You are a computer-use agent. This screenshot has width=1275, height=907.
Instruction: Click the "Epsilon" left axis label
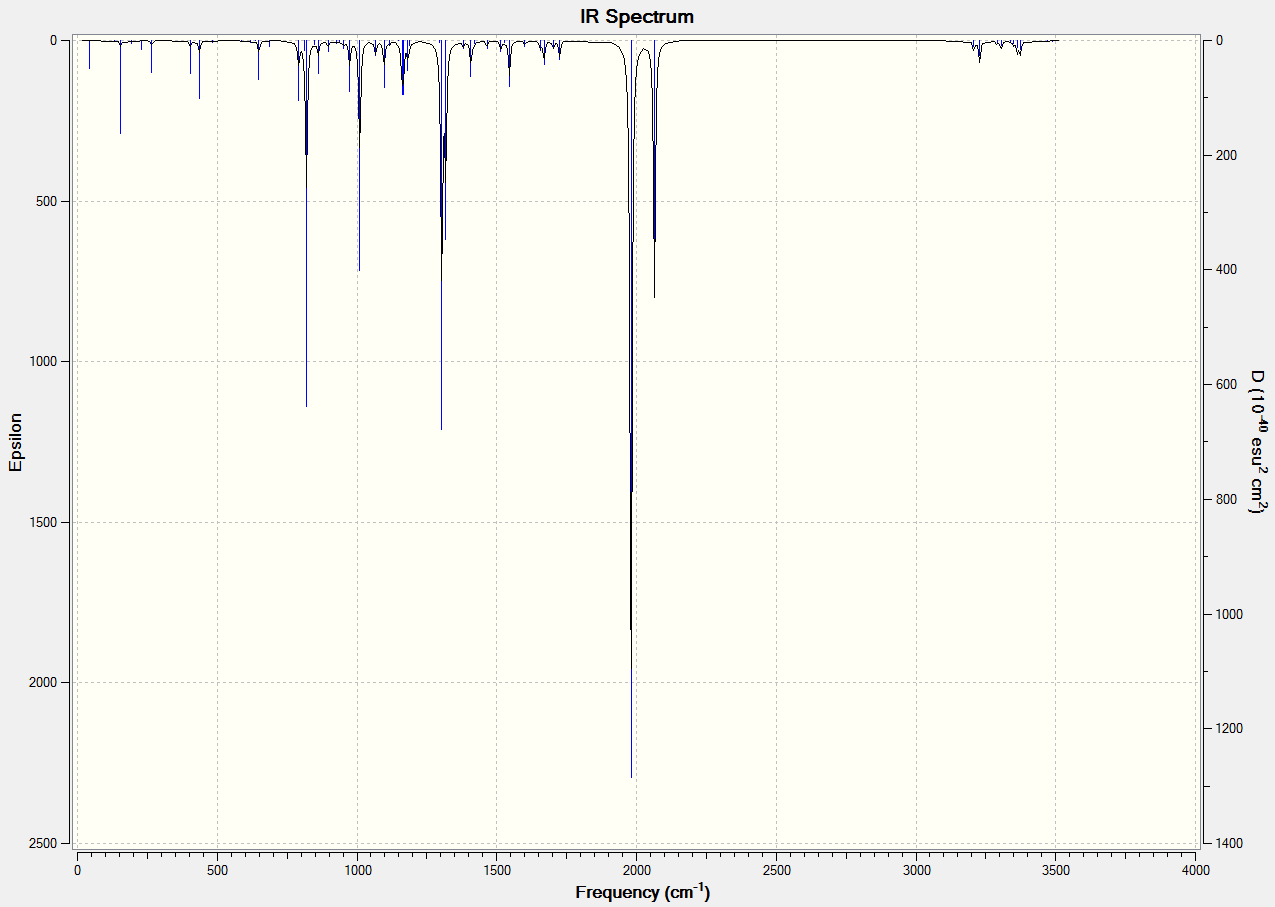pos(15,441)
